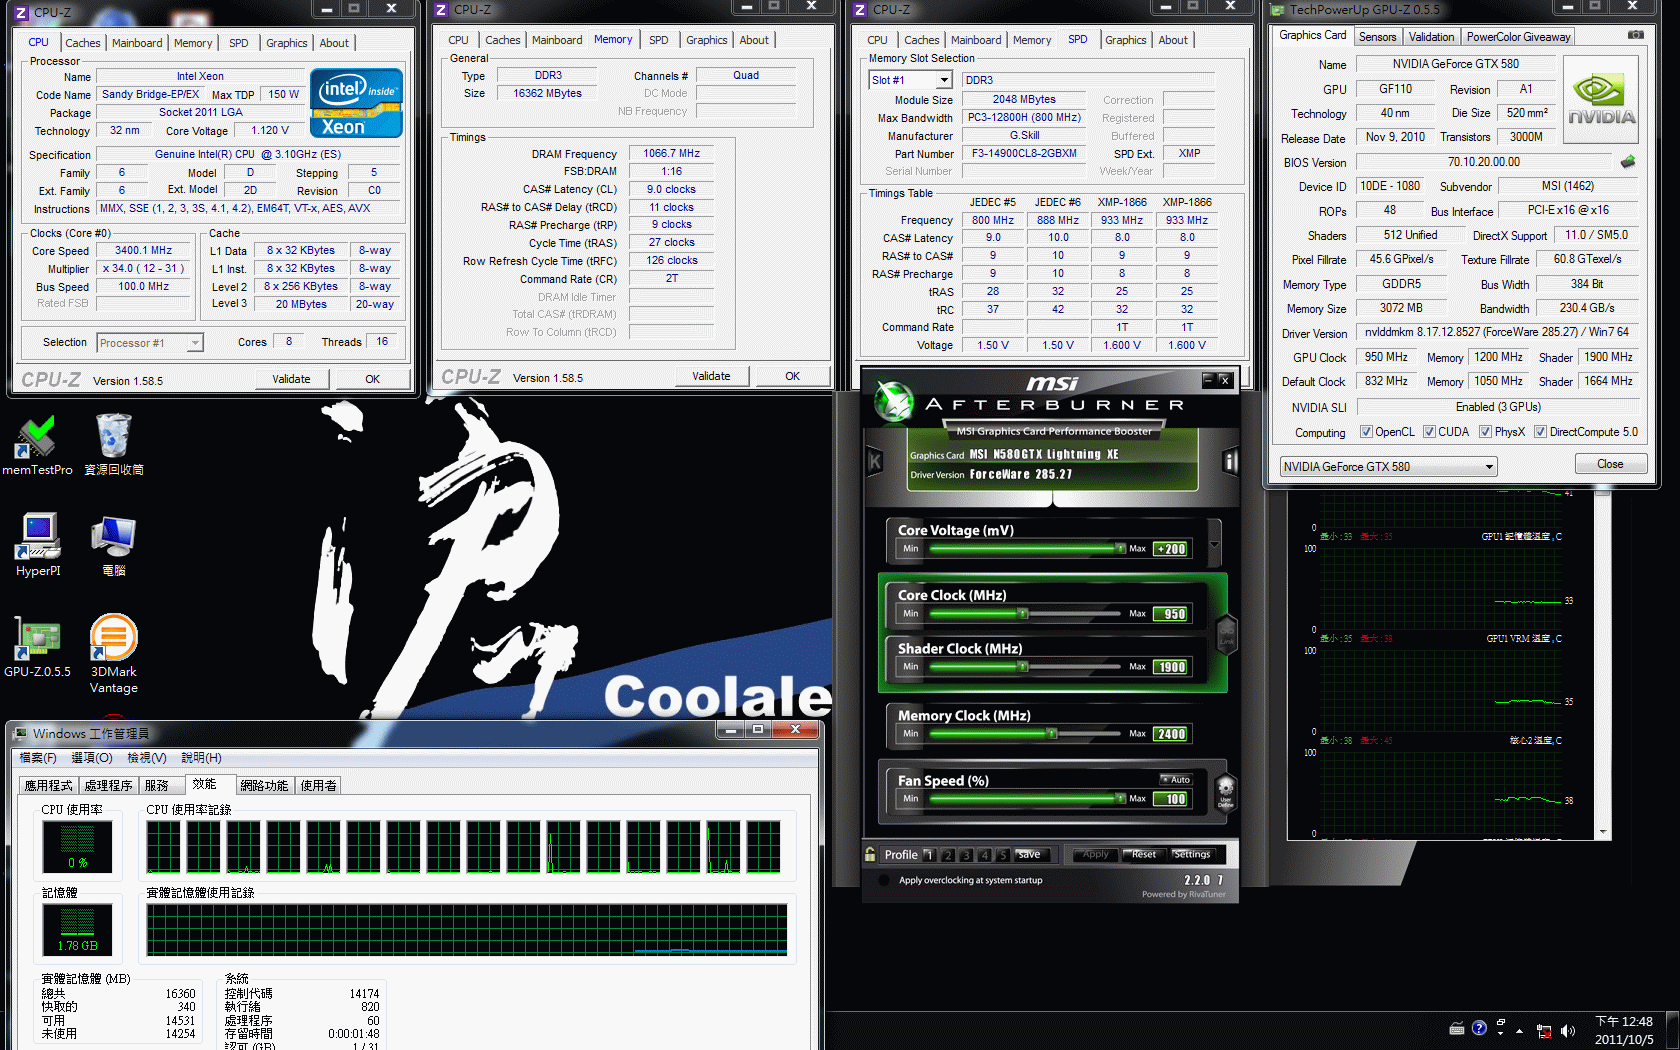The width and height of the screenshot is (1680, 1050).
Task: Select the Validation tab in GPU-Z
Action: [1431, 37]
